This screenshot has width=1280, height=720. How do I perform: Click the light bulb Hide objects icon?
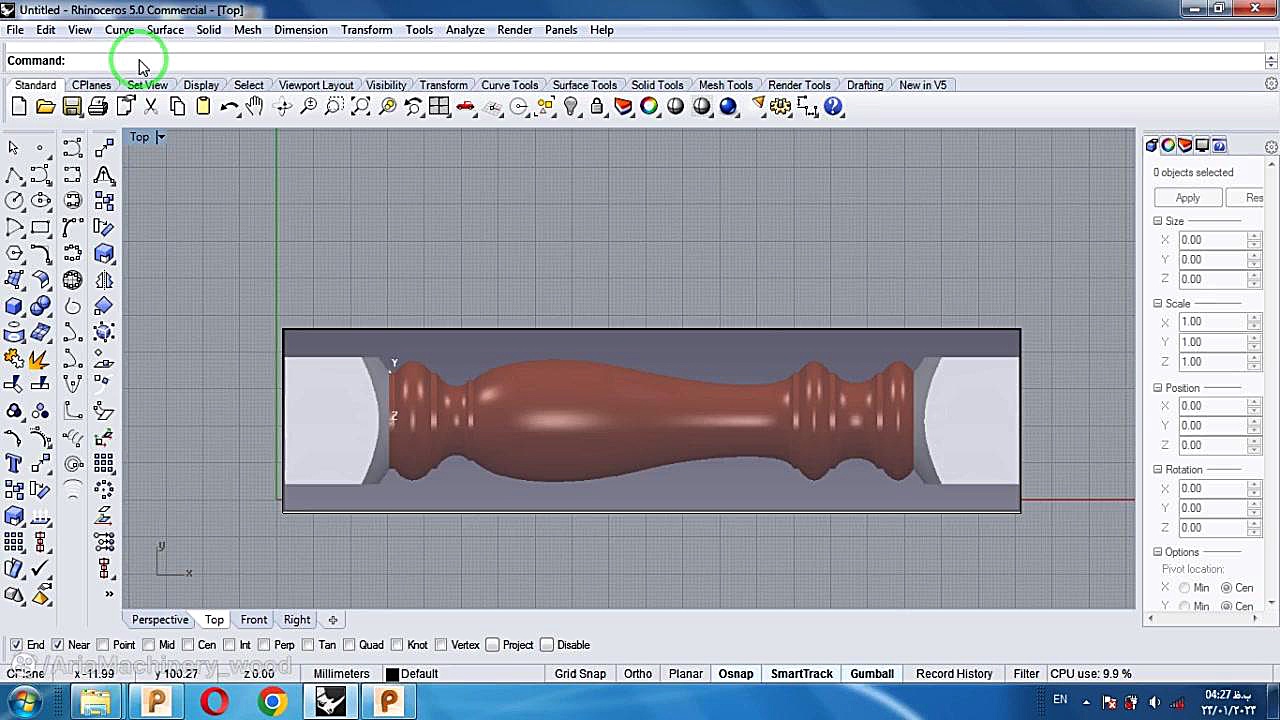coord(571,107)
